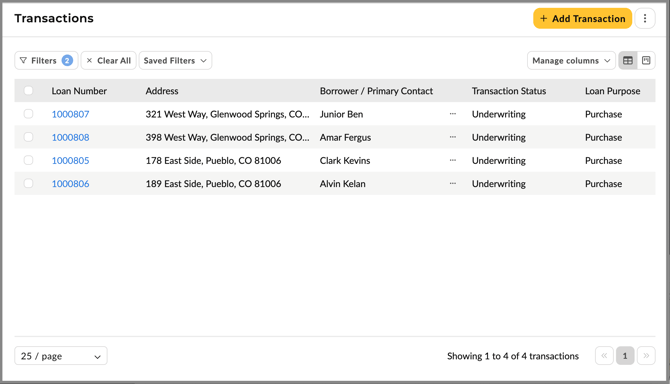670x384 pixels.
Task: Click borrower name Alvin Kelan
Action: pyautogui.click(x=343, y=183)
